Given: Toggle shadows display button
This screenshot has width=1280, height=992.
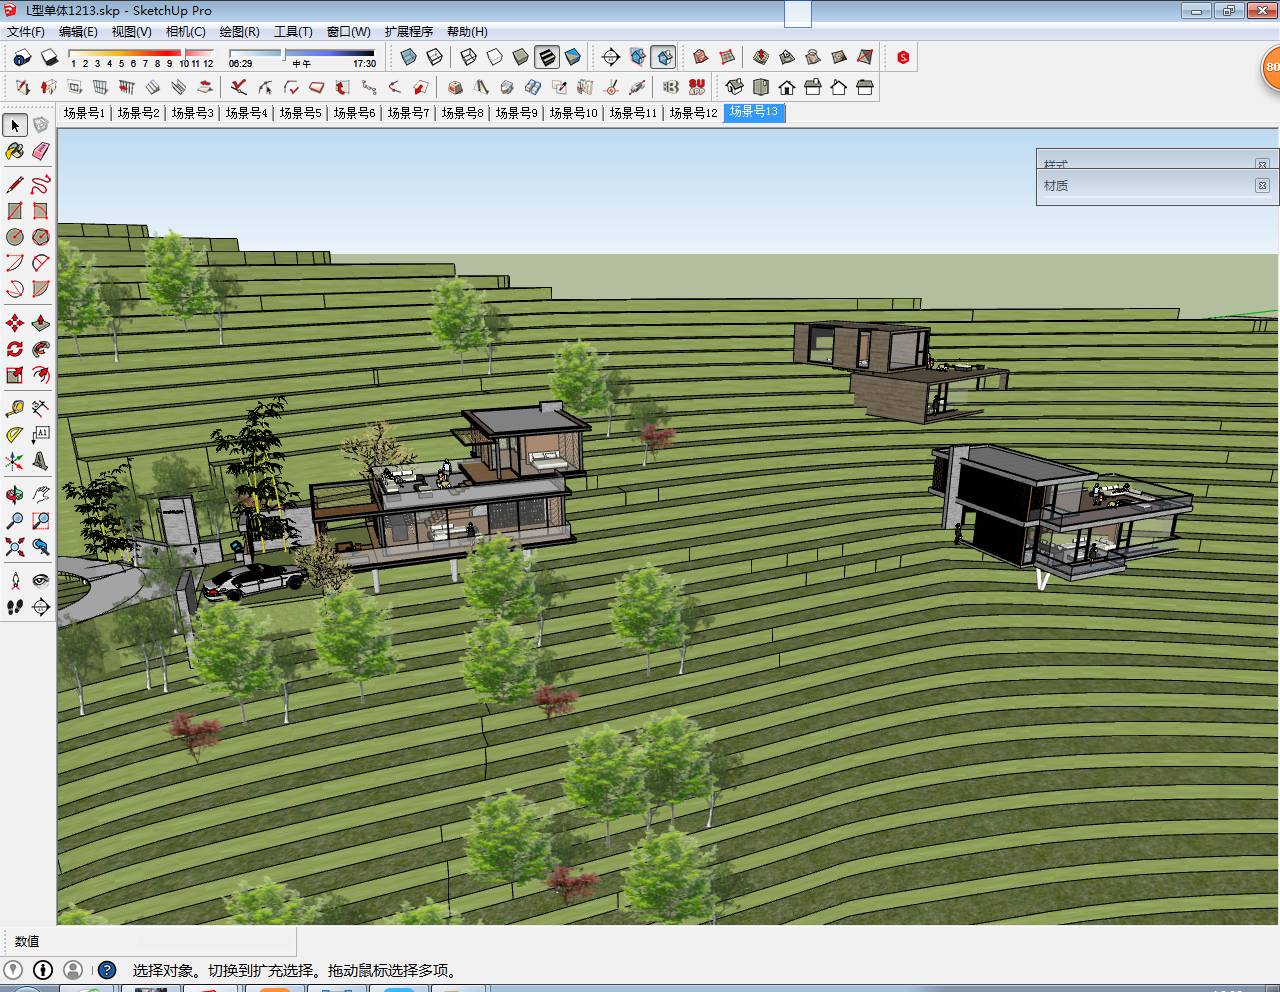Looking at the screenshot, I should coord(49,57).
